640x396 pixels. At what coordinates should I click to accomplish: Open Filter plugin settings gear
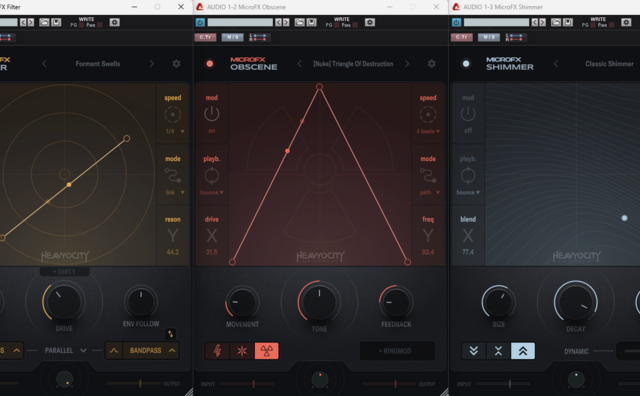click(x=176, y=64)
